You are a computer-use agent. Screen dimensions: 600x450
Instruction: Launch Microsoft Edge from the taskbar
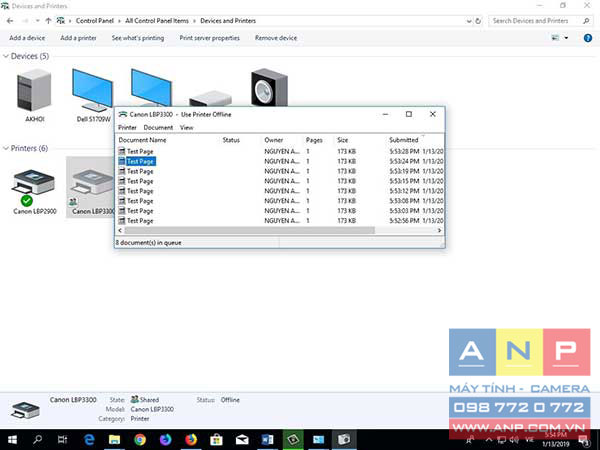coord(89,440)
